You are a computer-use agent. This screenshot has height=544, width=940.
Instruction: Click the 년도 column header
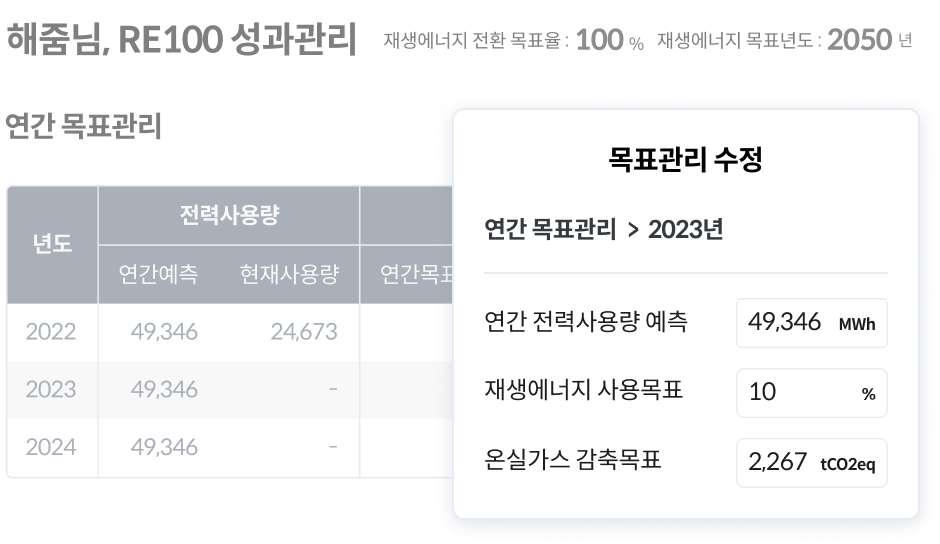click(52, 244)
